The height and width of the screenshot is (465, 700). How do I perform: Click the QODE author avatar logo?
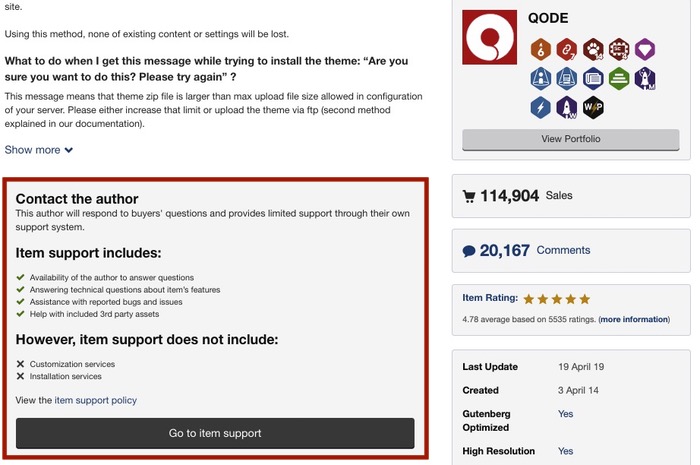pos(489,37)
